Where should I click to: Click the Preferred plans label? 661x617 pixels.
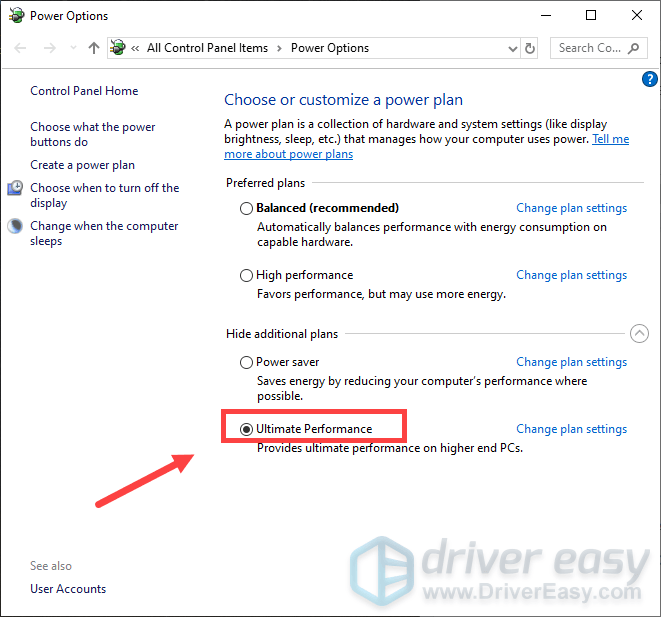coord(265,183)
